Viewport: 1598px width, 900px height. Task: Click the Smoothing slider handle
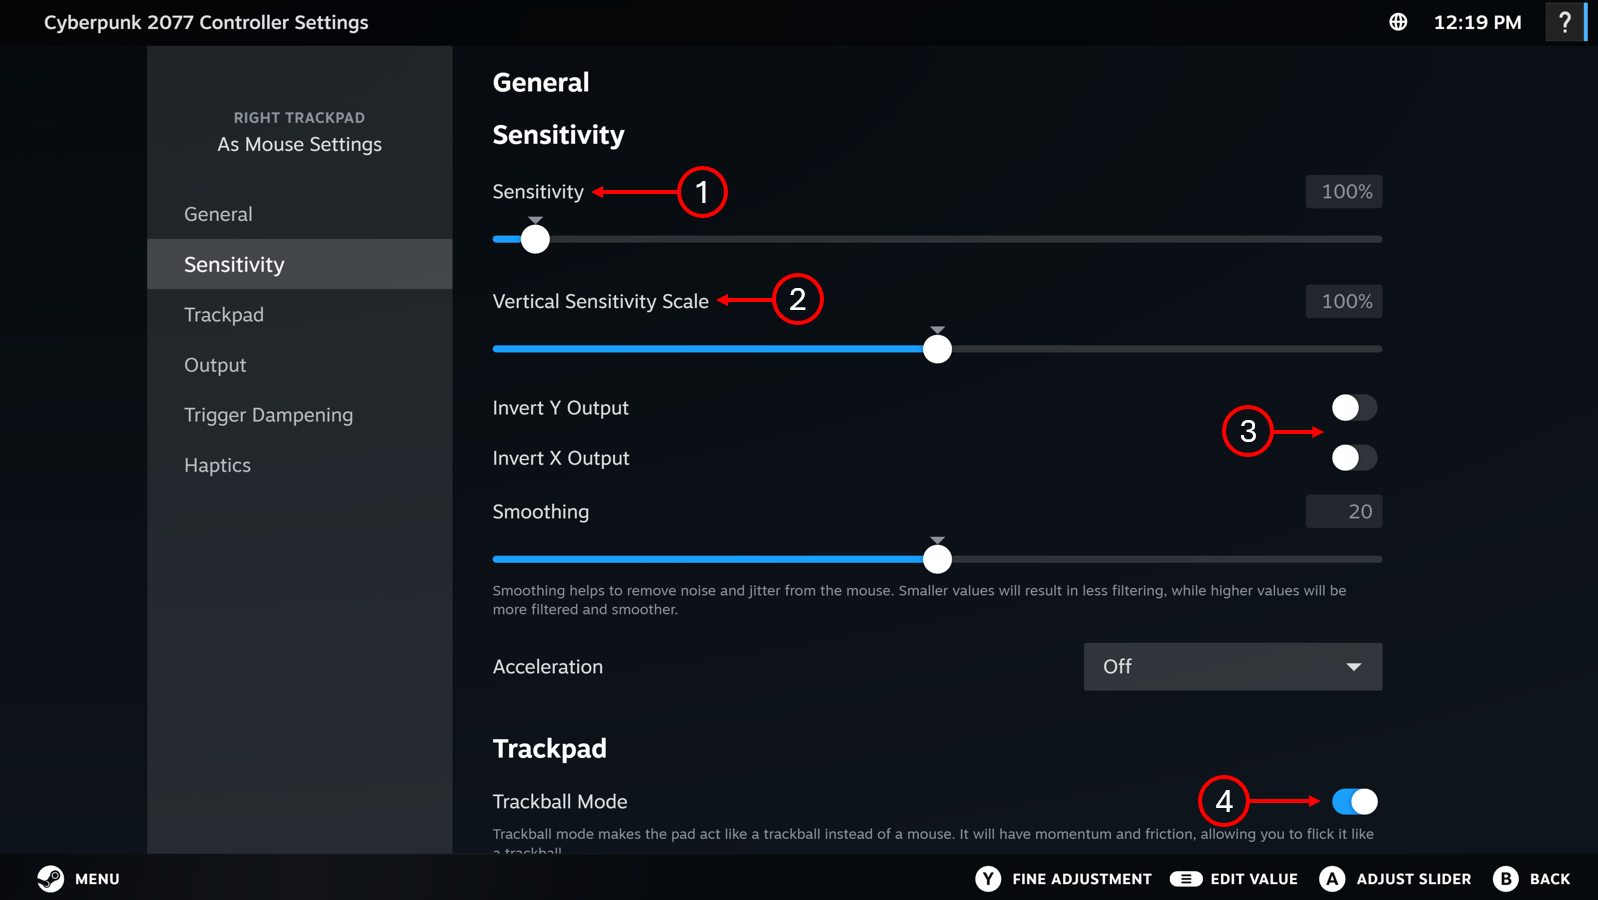pos(937,559)
